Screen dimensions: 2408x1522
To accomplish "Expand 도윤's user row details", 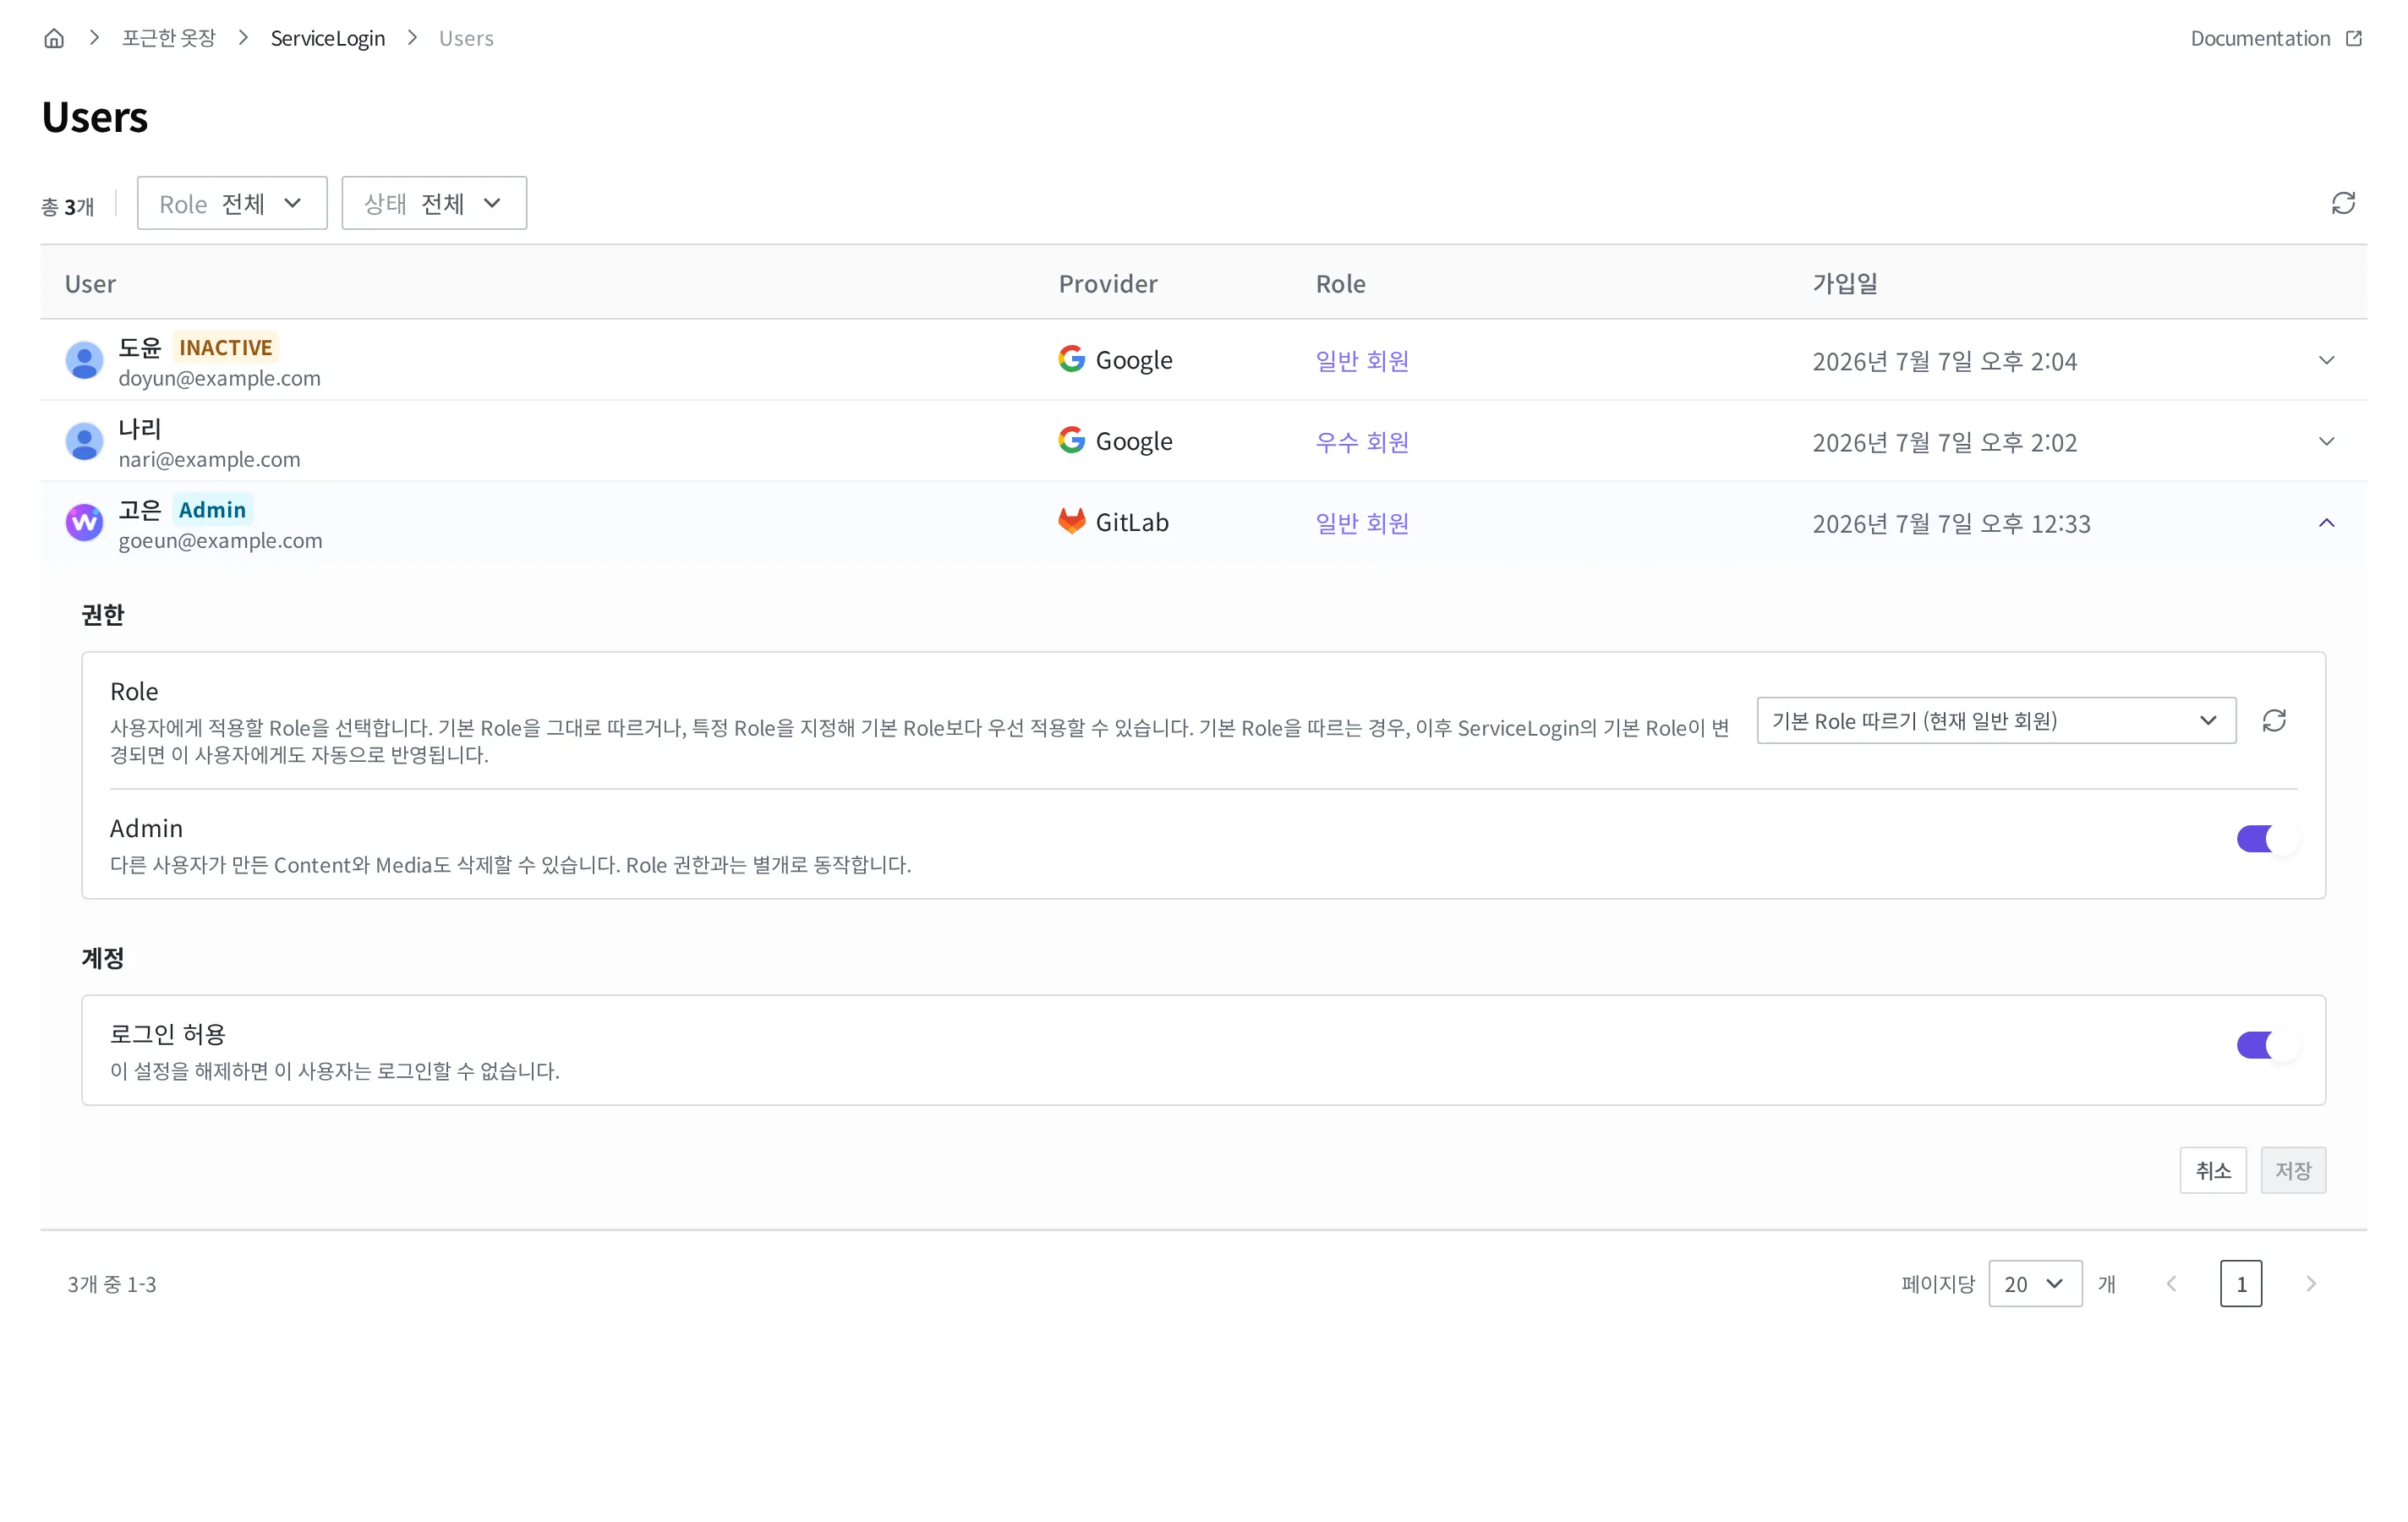I will coord(2326,360).
